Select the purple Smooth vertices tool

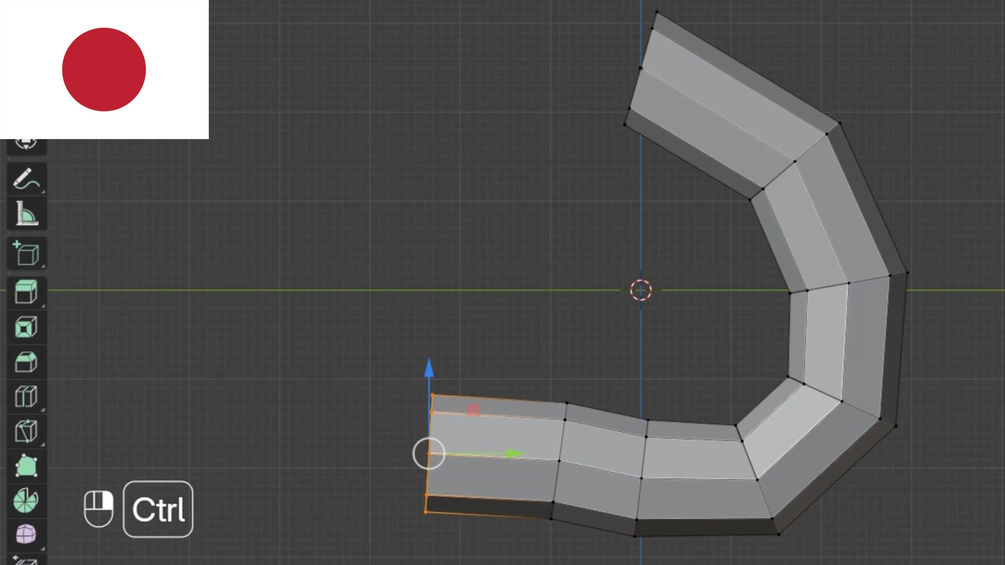click(26, 534)
